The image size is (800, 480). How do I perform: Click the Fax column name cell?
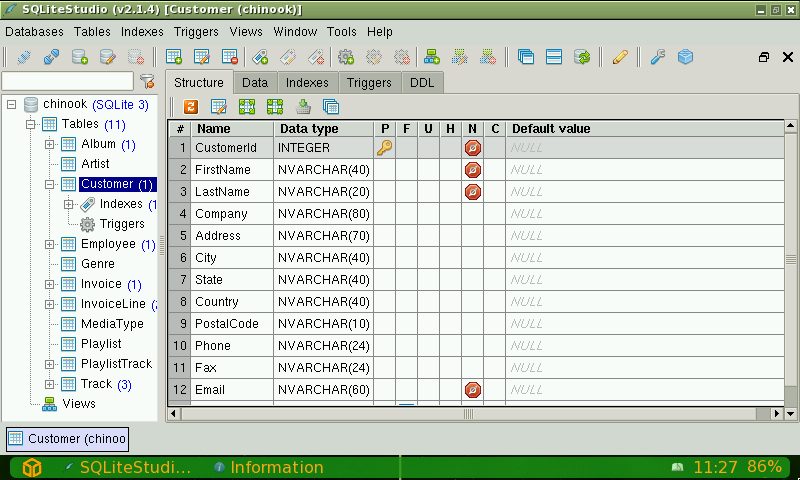click(x=232, y=368)
